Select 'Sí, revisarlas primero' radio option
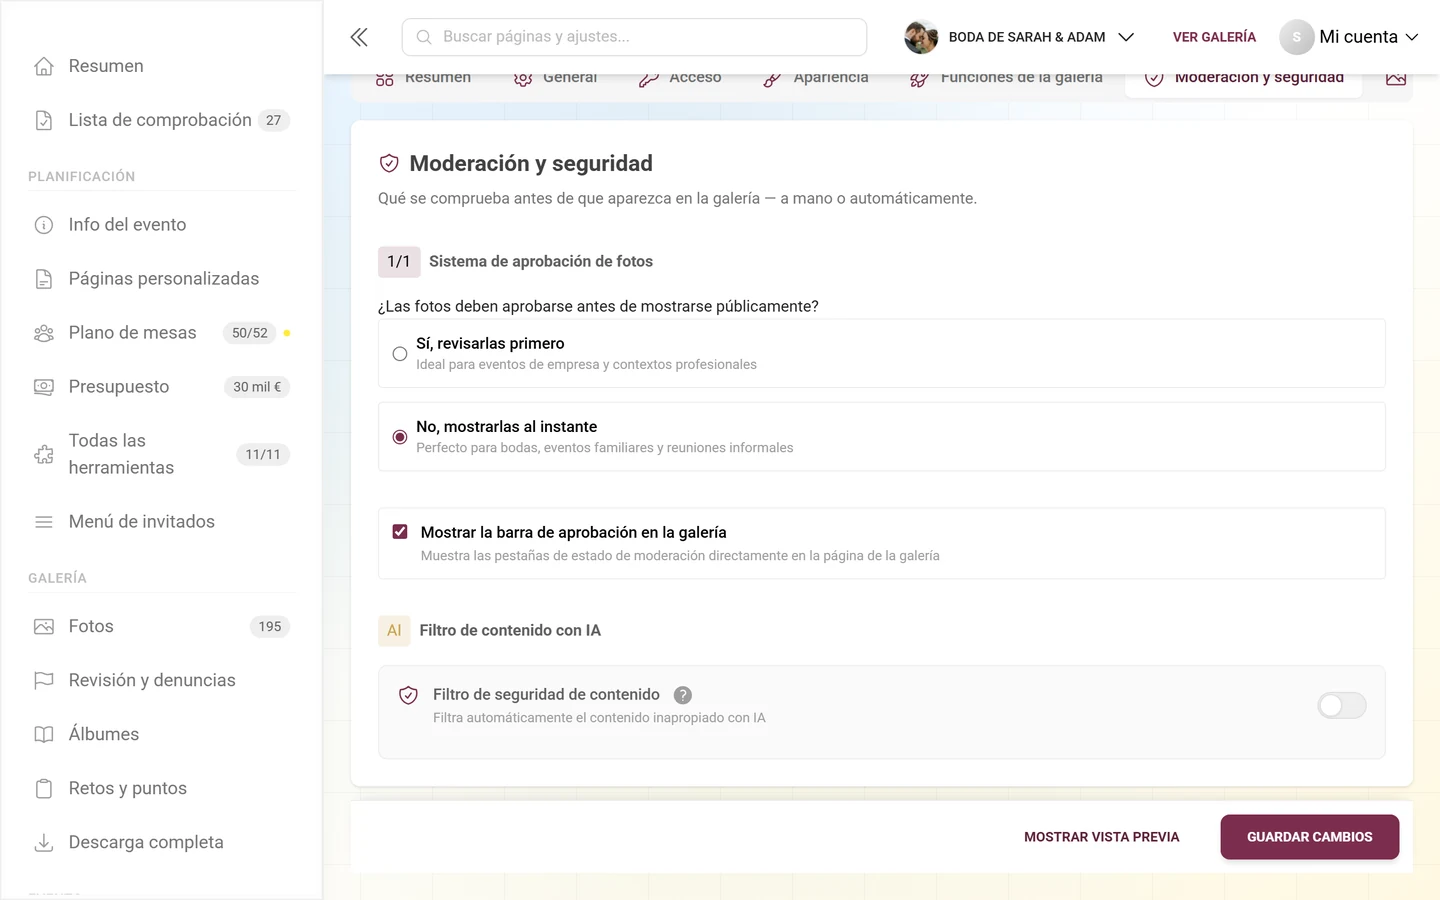 [x=400, y=354]
